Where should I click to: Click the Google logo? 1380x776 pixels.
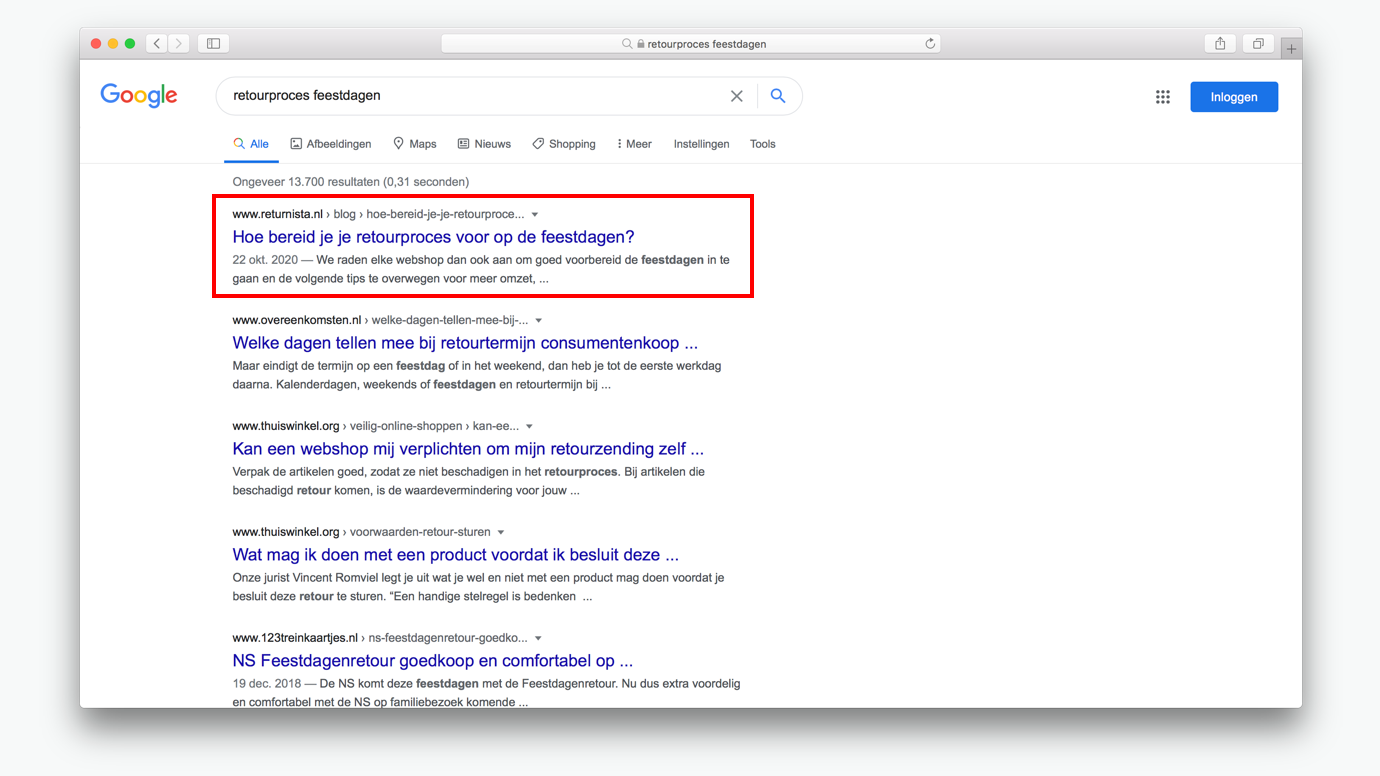(139, 96)
